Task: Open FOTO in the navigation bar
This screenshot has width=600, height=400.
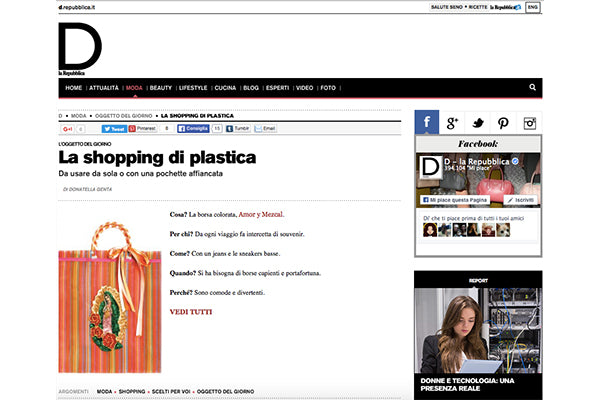Action: [328, 88]
